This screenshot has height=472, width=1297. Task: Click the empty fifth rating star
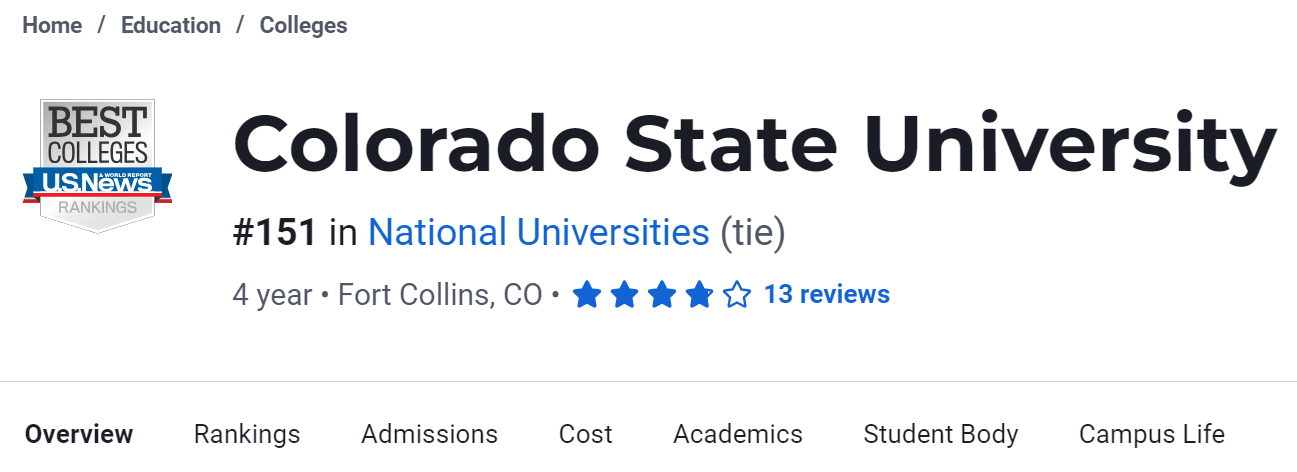pos(737,295)
